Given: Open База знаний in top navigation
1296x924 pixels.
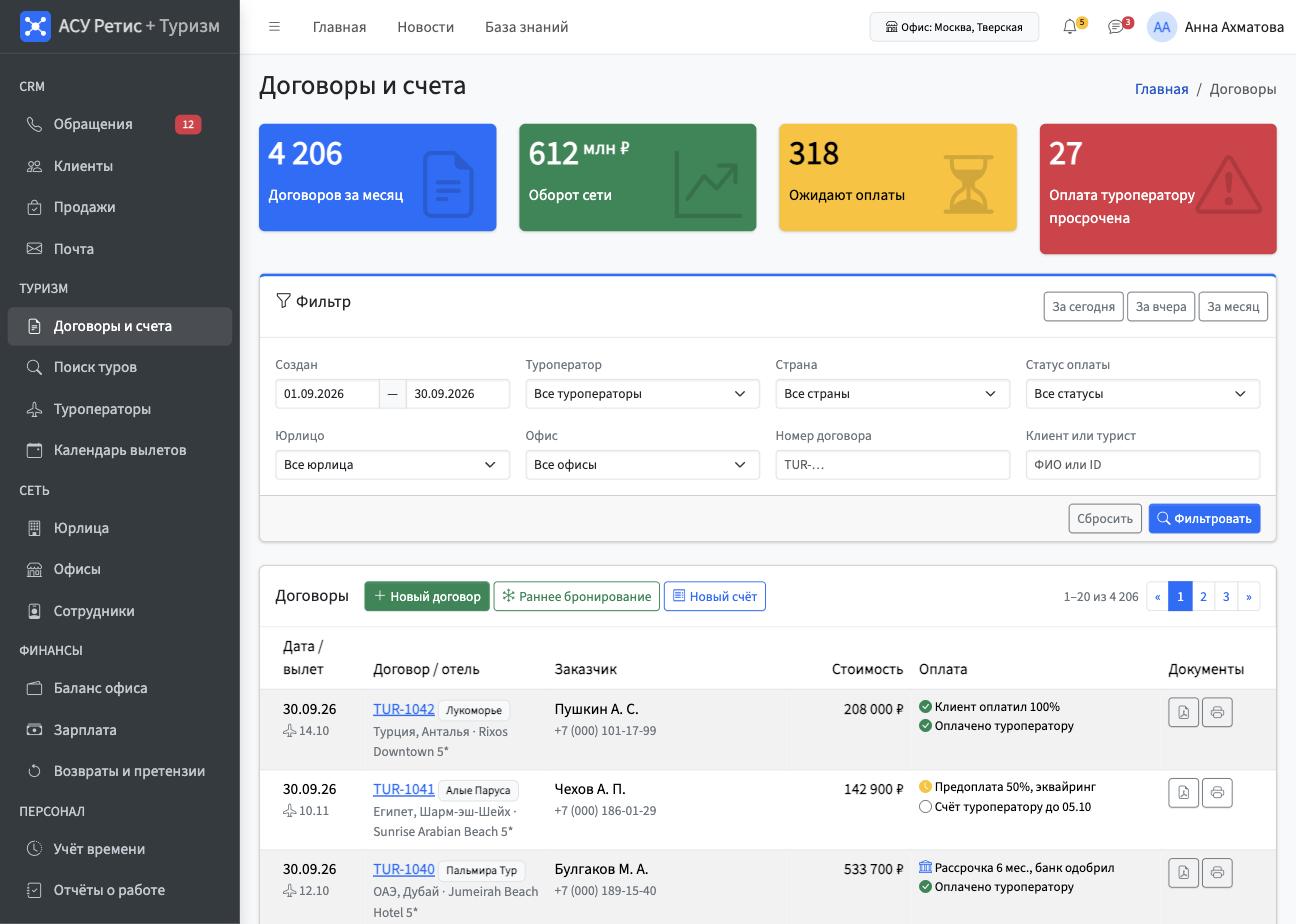Looking at the screenshot, I should click(x=526, y=27).
